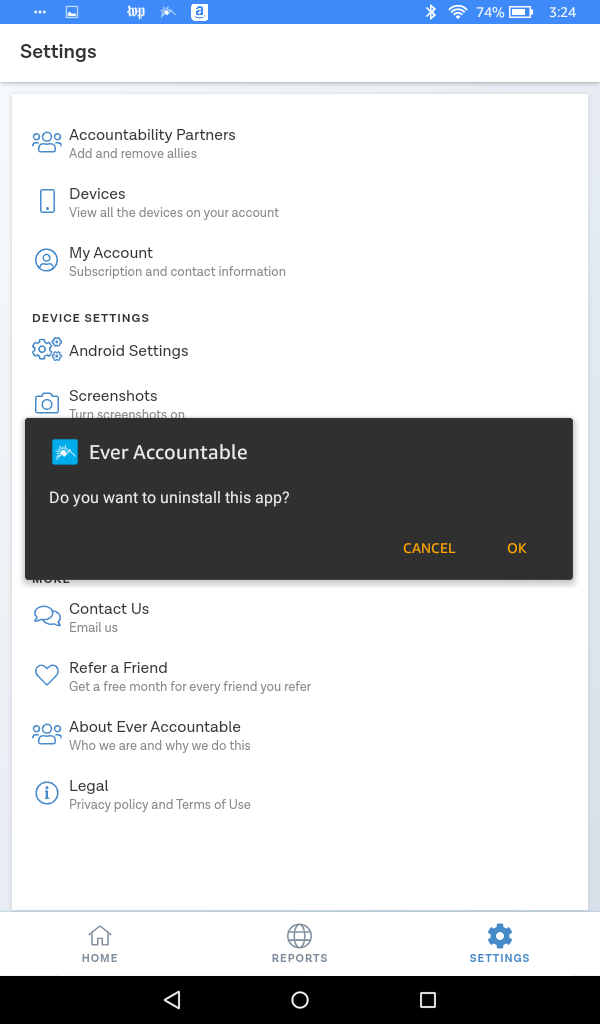The width and height of the screenshot is (600, 1024).
Task: Tap the Contact Us chat bubbles icon
Action: pos(47,616)
